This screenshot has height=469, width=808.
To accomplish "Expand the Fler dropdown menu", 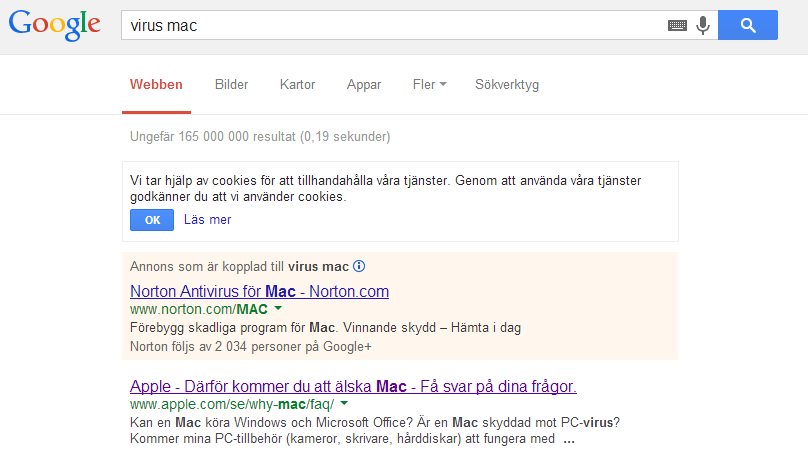I will click(x=429, y=85).
